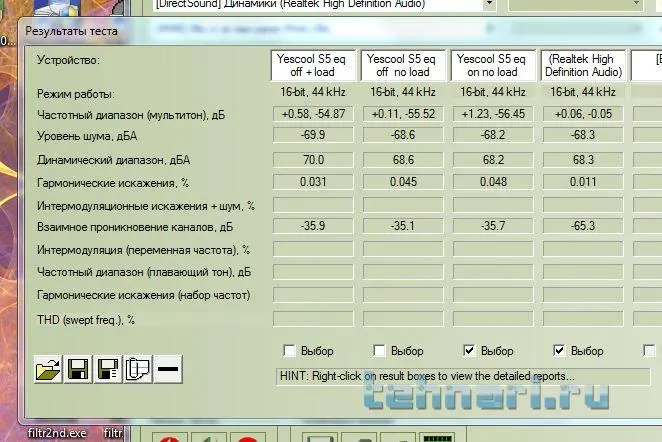Select frequency response value +0.06, -0.05
The image size is (662, 442).
coord(583,114)
